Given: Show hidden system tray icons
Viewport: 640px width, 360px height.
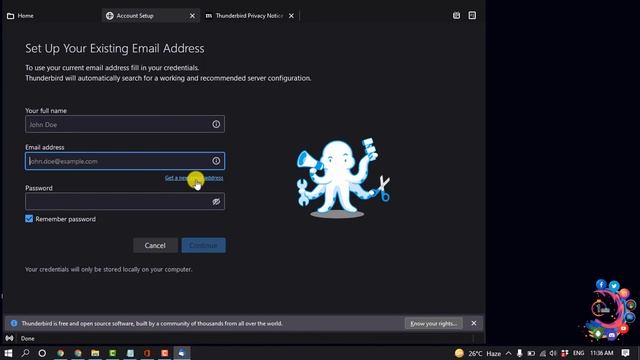Looking at the screenshot, I should tap(509, 353).
